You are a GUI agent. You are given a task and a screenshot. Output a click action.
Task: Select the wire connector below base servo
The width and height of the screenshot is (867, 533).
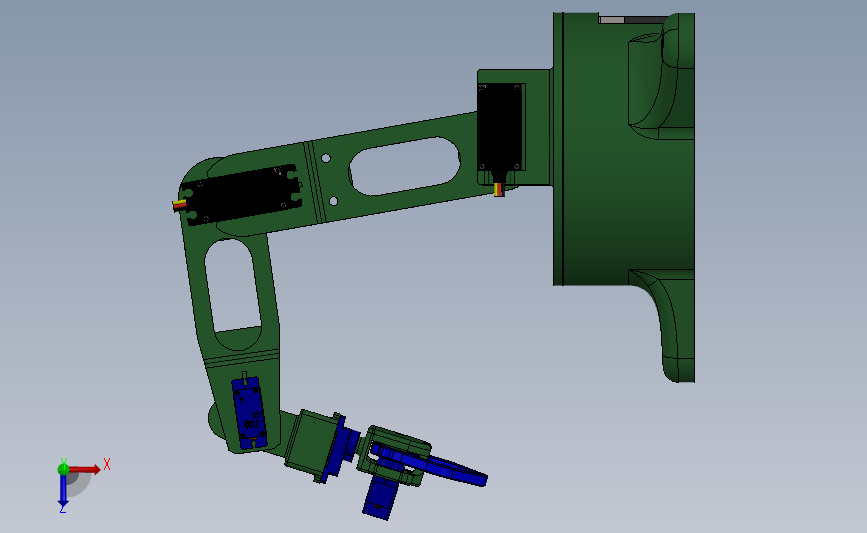(499, 189)
